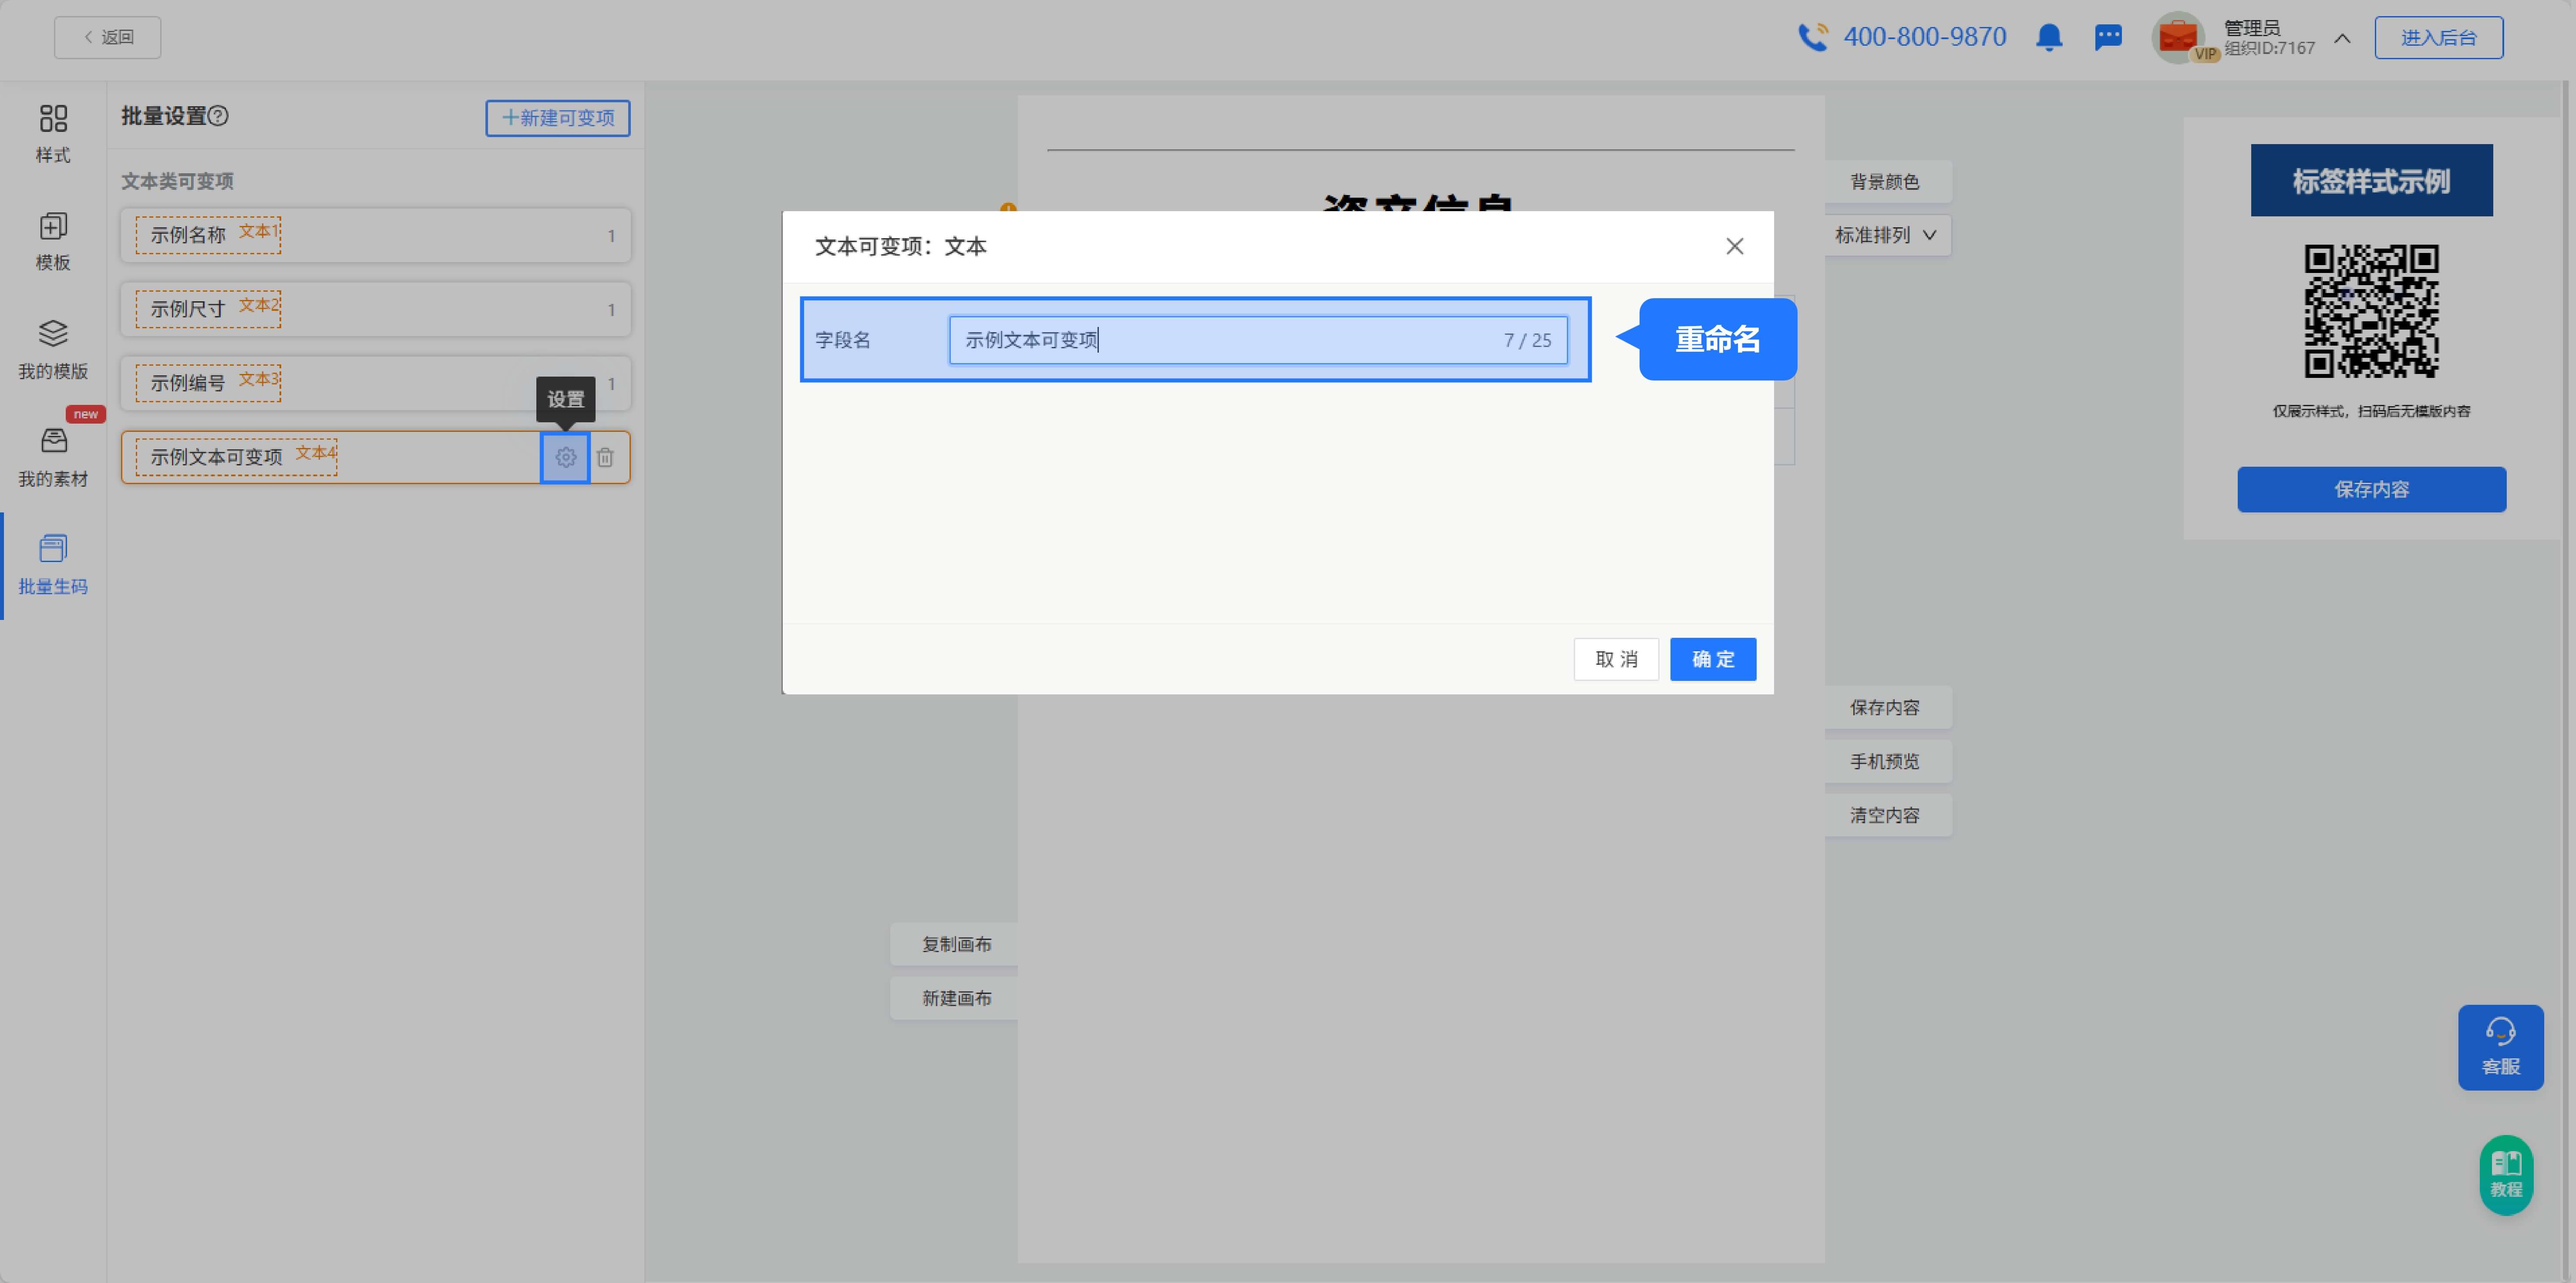Open the chat message icon in header

pos(2108,38)
